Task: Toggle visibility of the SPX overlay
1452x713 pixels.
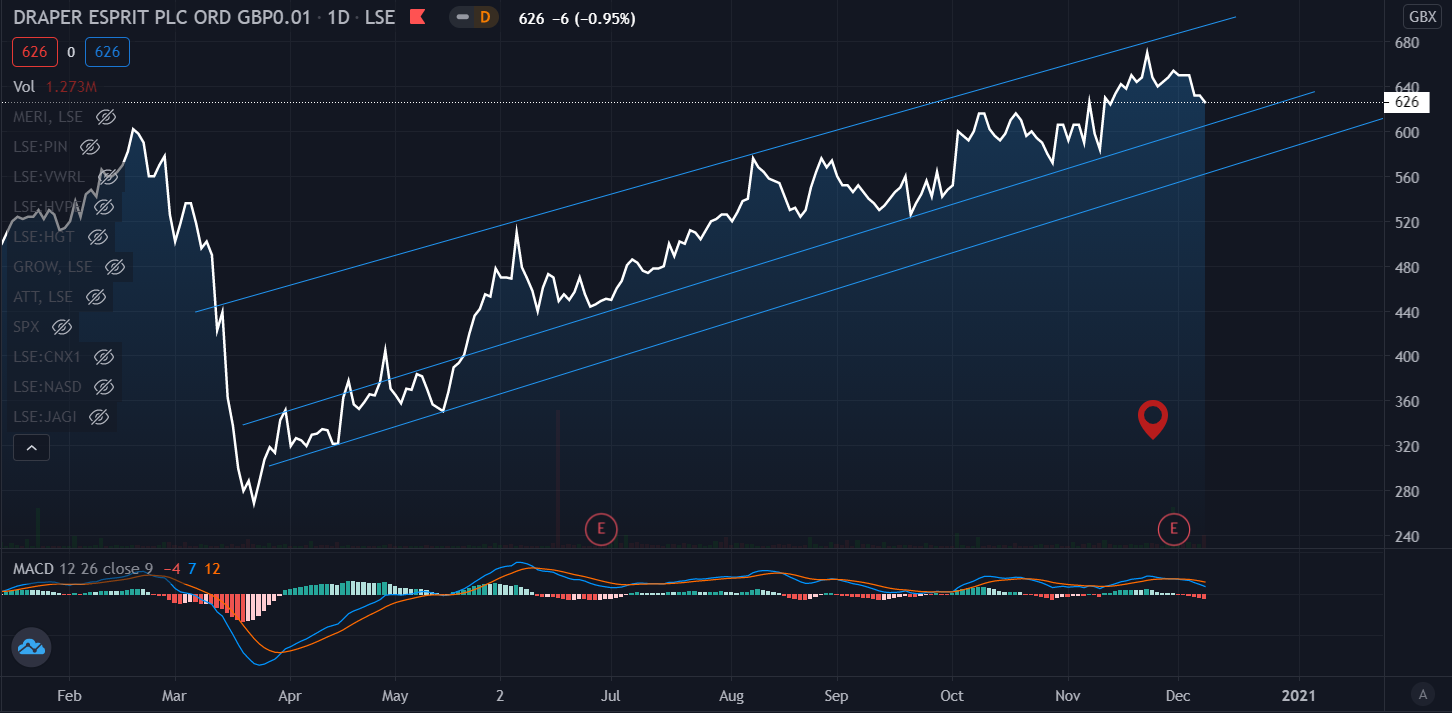Action: (62, 327)
